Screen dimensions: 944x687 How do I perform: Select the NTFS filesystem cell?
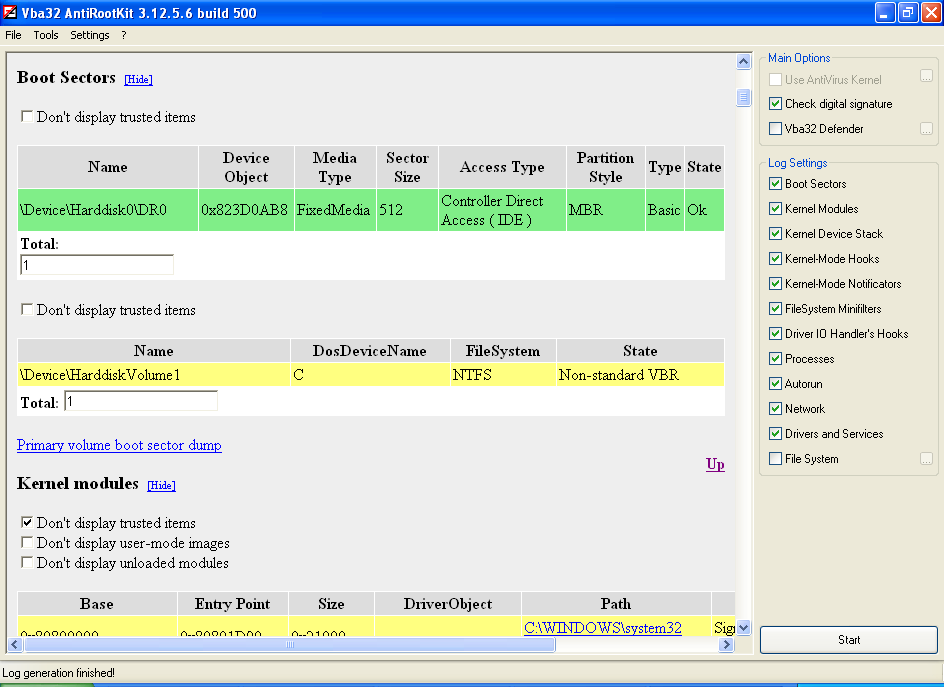[x=503, y=375]
